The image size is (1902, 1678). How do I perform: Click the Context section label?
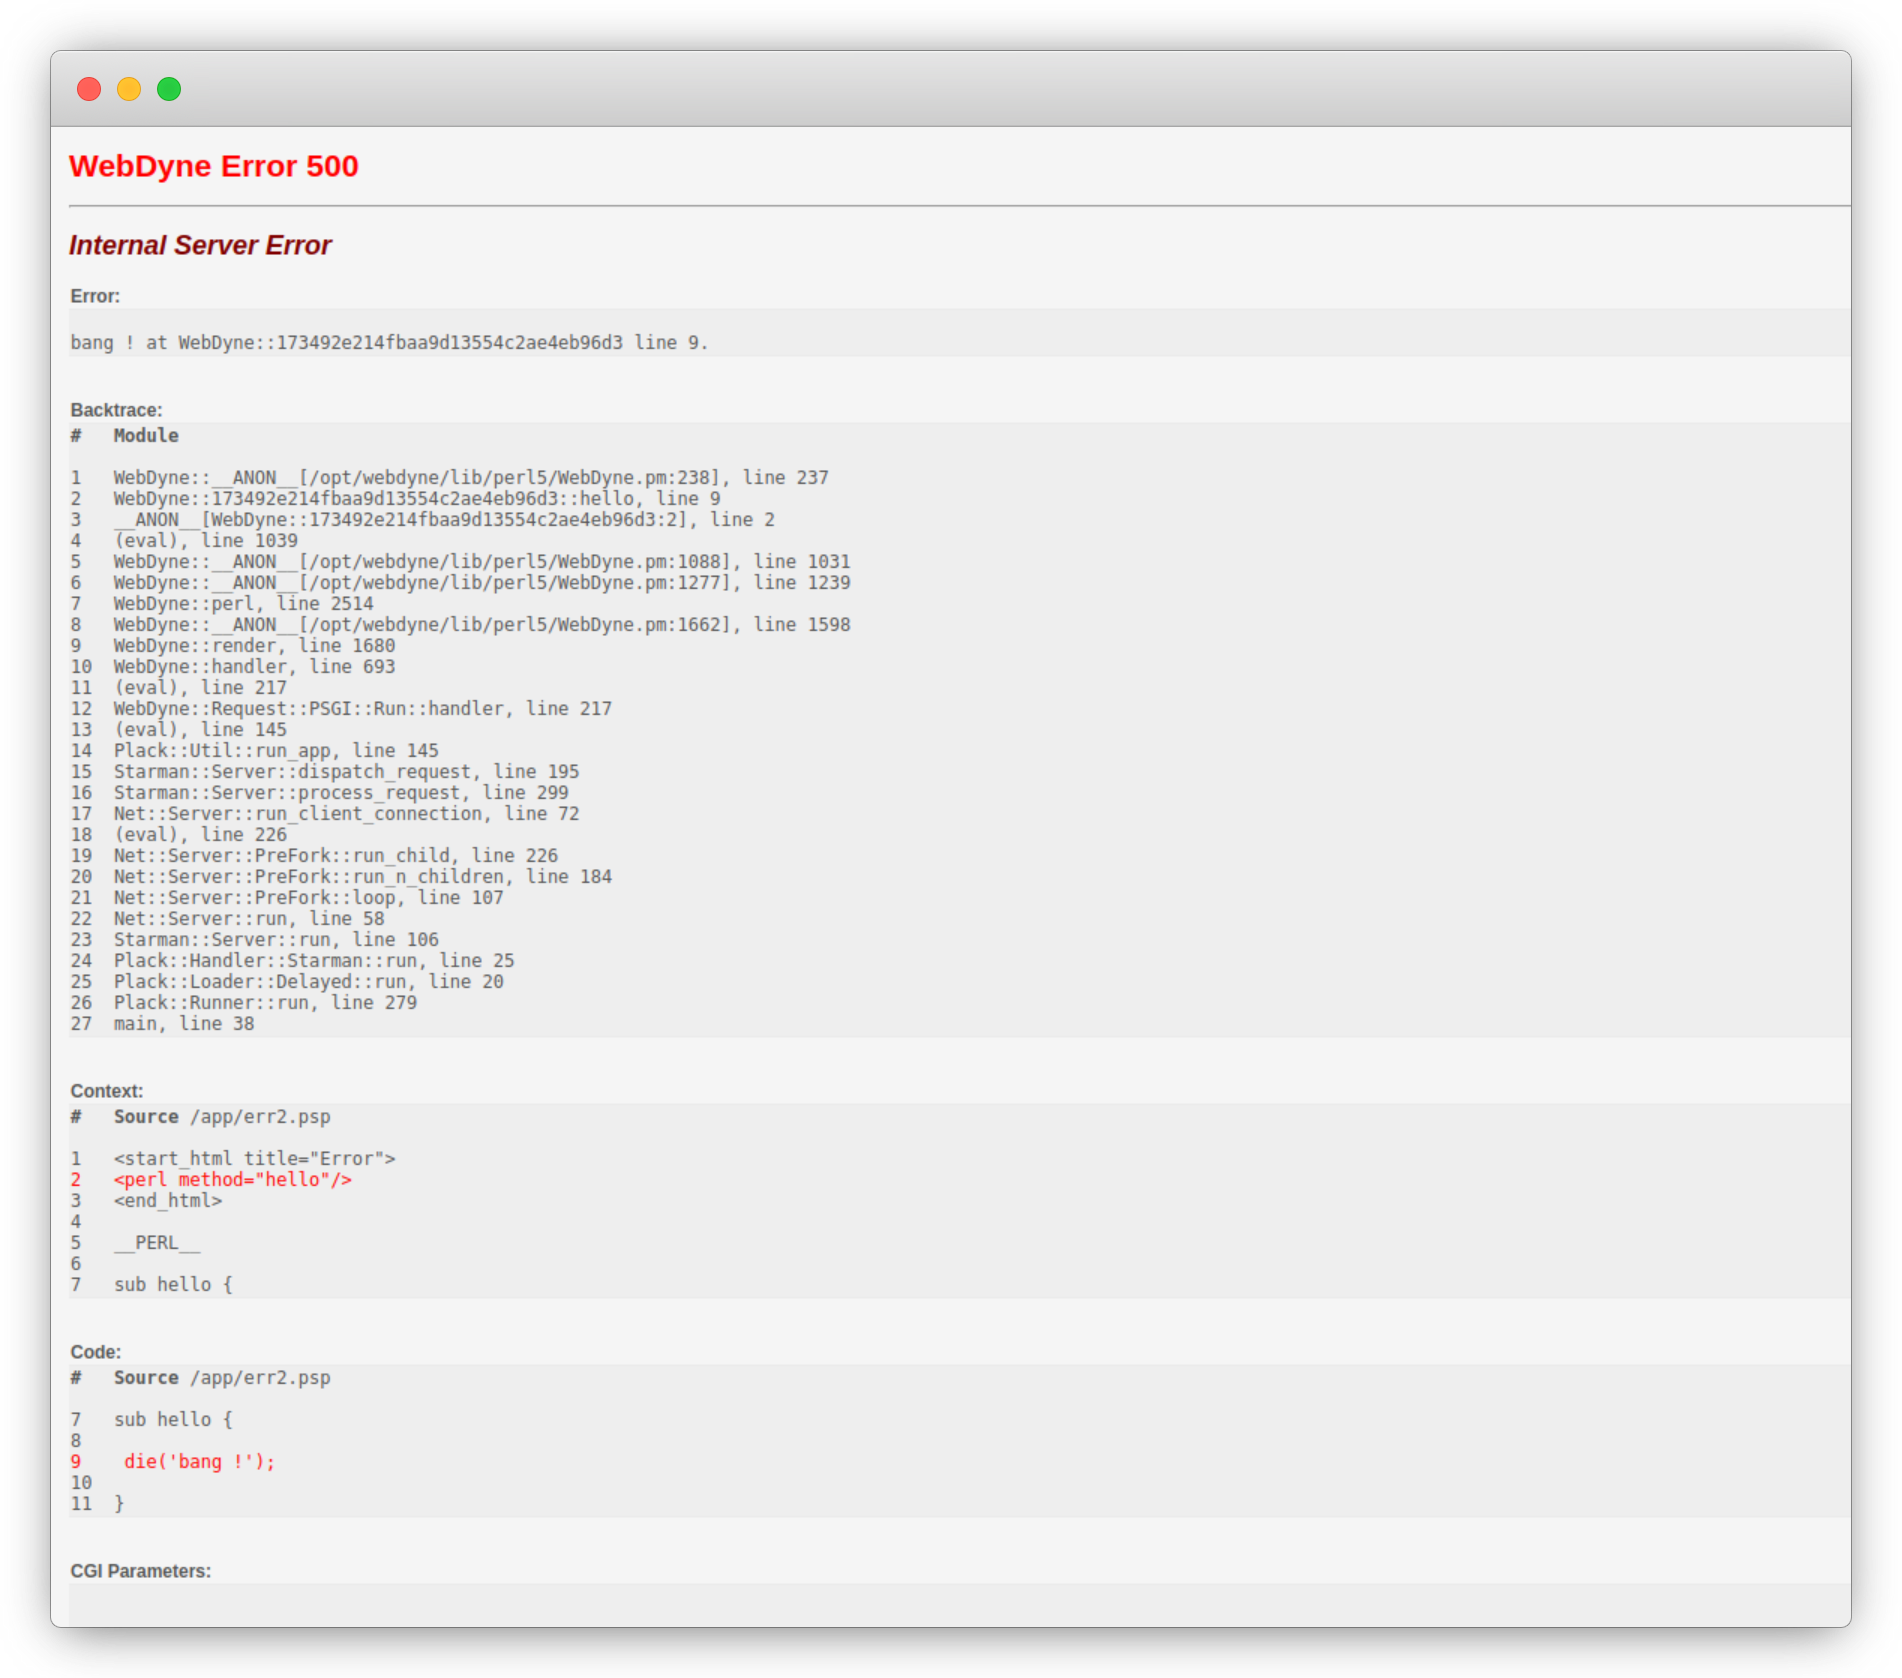pos(107,1091)
